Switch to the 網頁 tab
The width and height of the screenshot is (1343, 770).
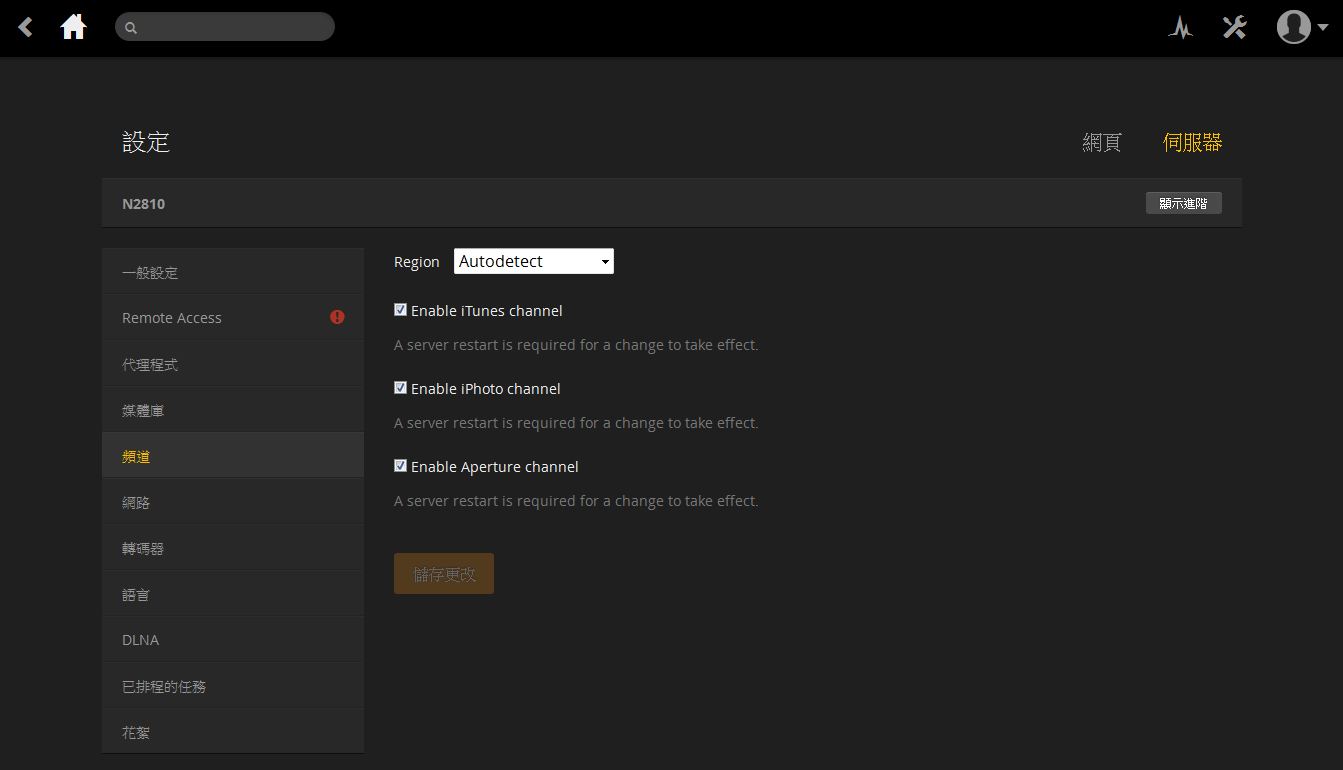click(1102, 143)
